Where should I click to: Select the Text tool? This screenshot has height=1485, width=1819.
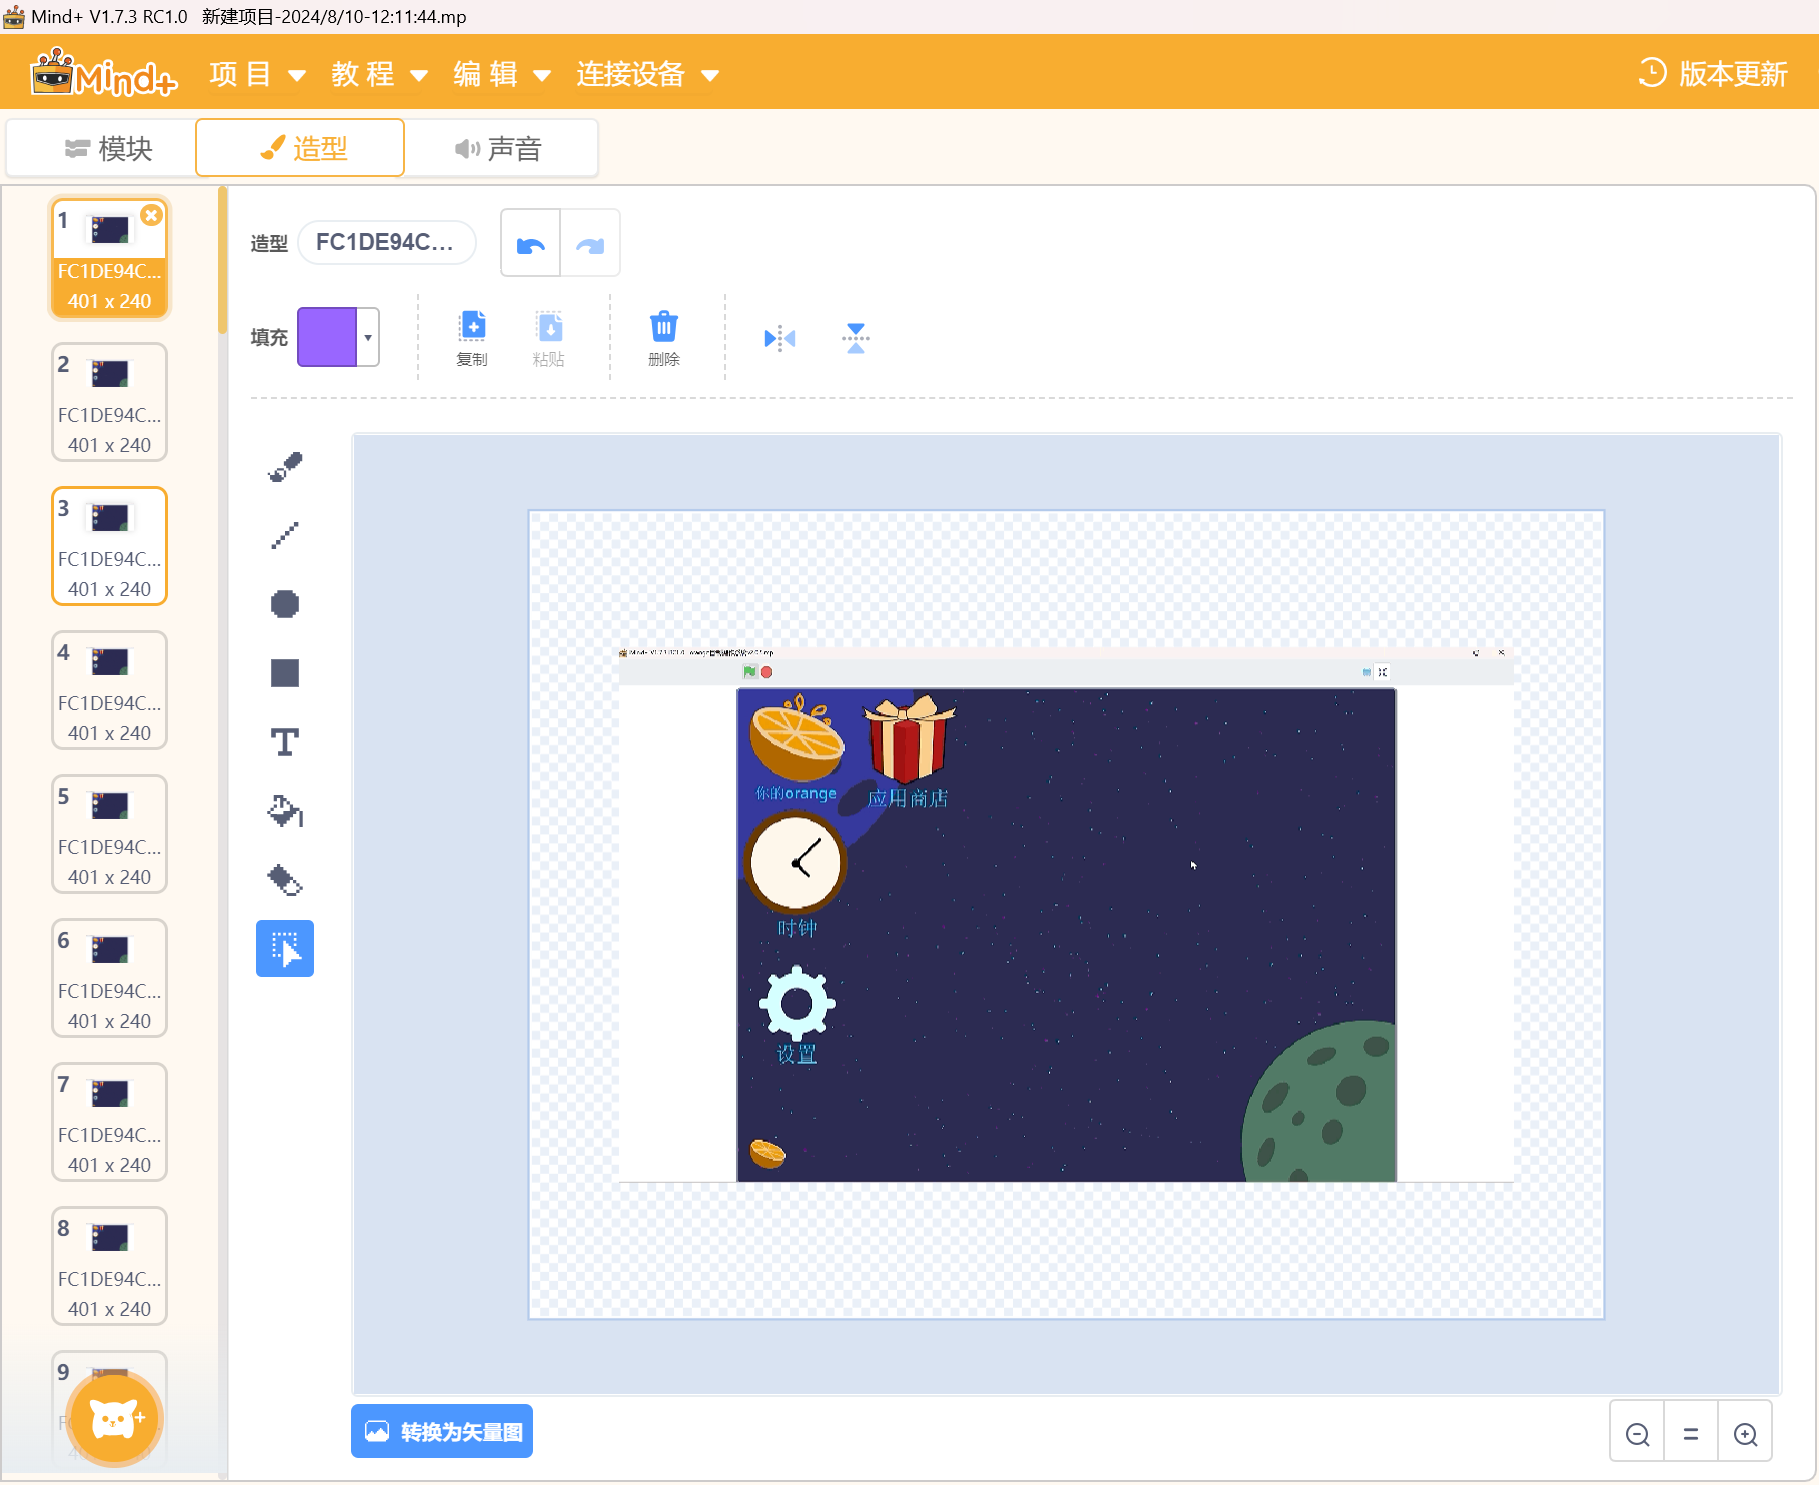pyautogui.click(x=285, y=742)
